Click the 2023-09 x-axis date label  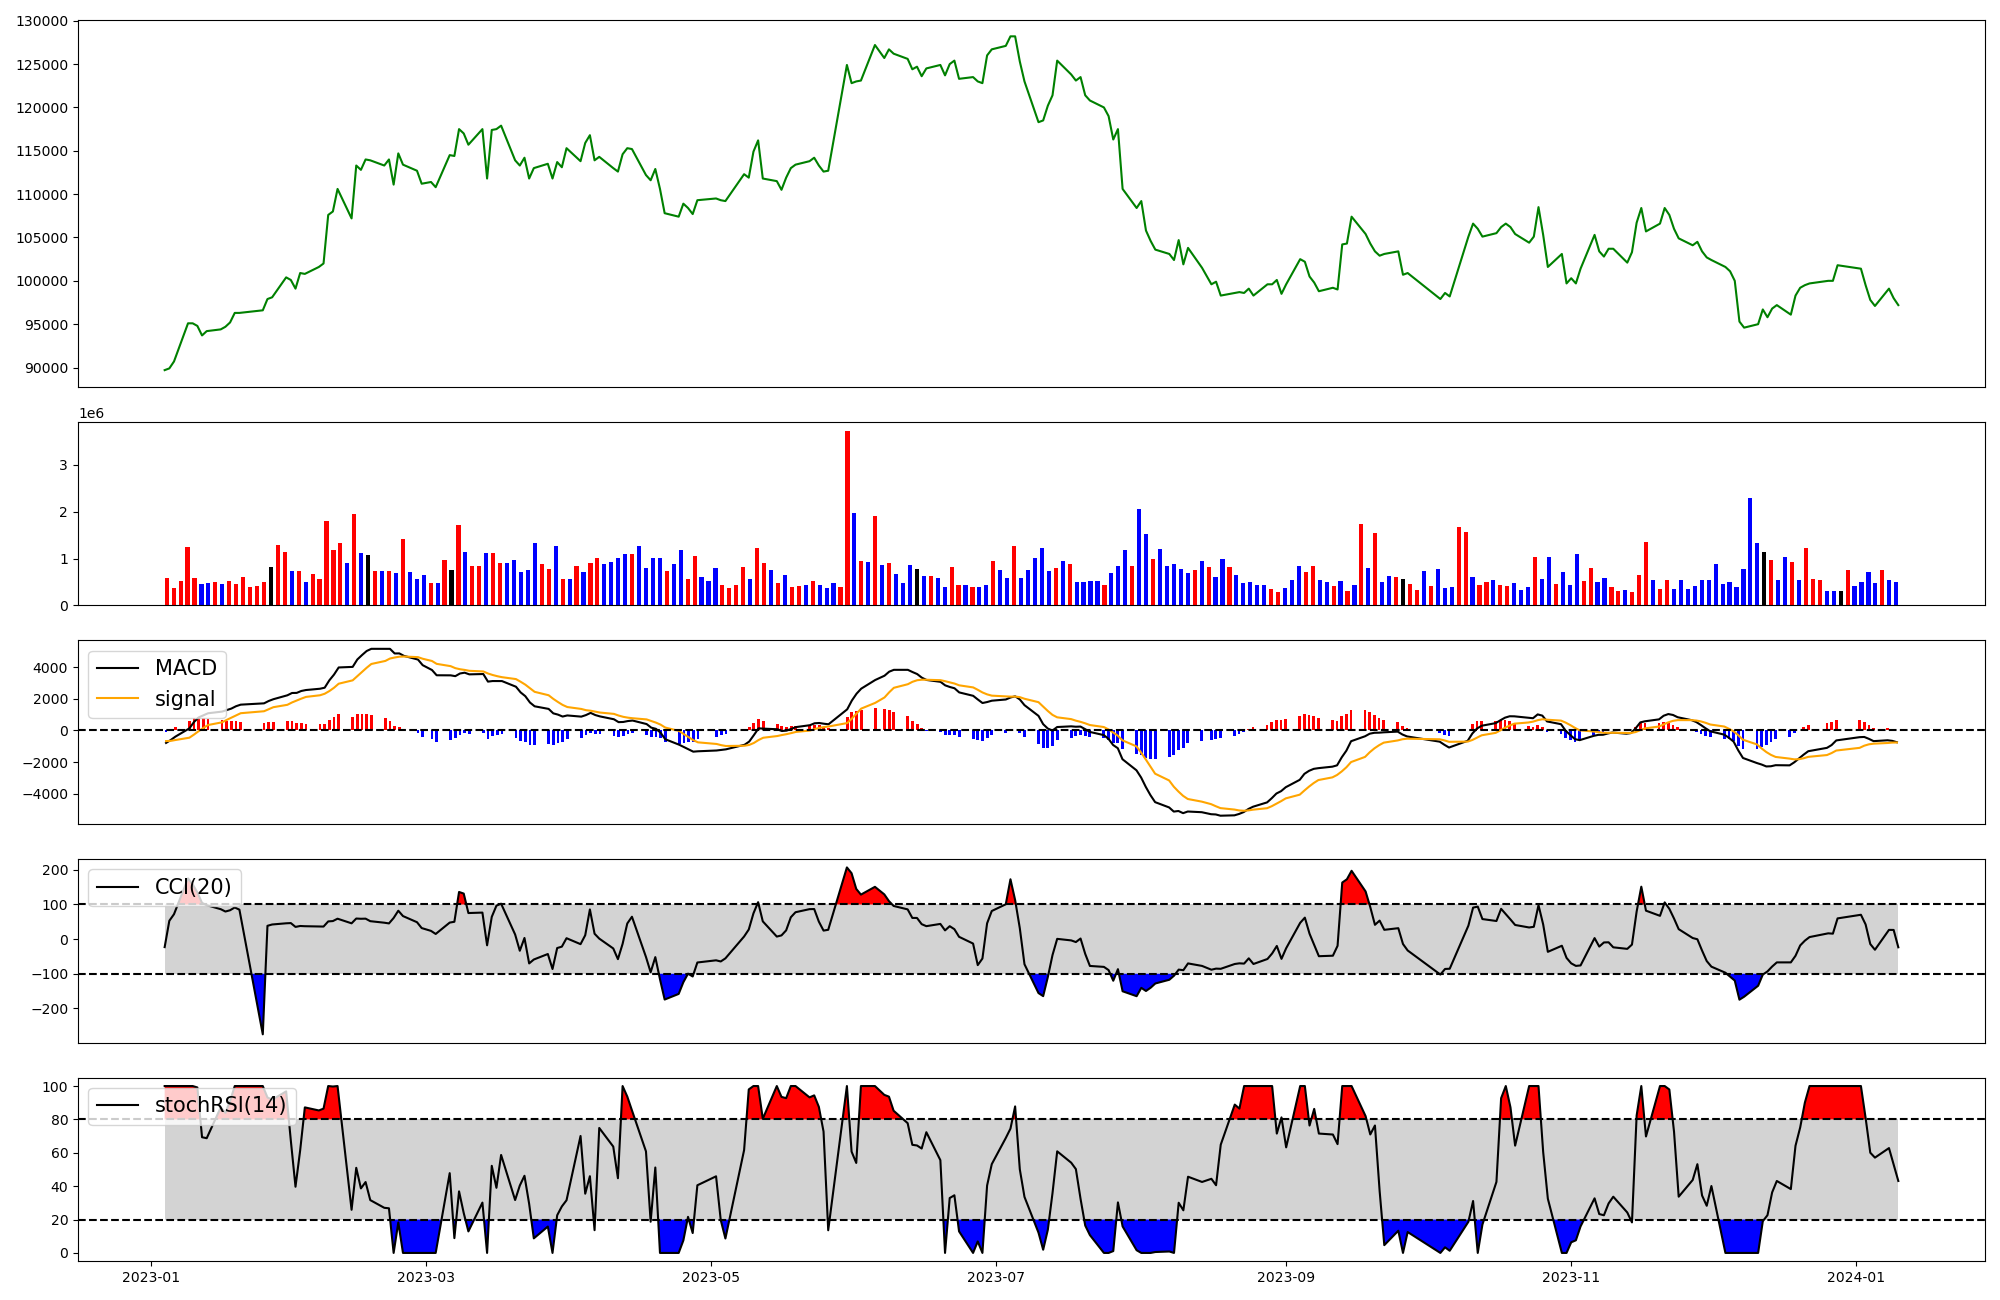[x=1285, y=1277]
